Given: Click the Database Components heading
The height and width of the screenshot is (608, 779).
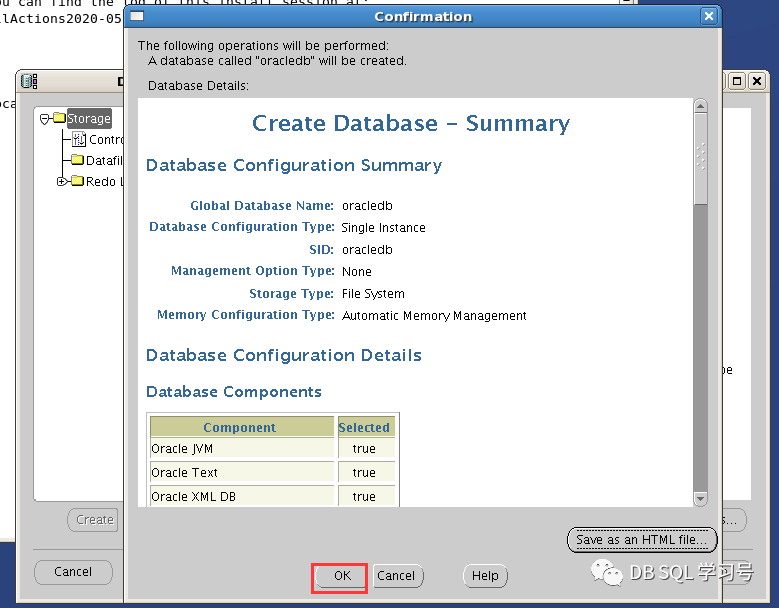Looking at the screenshot, I should [x=234, y=392].
